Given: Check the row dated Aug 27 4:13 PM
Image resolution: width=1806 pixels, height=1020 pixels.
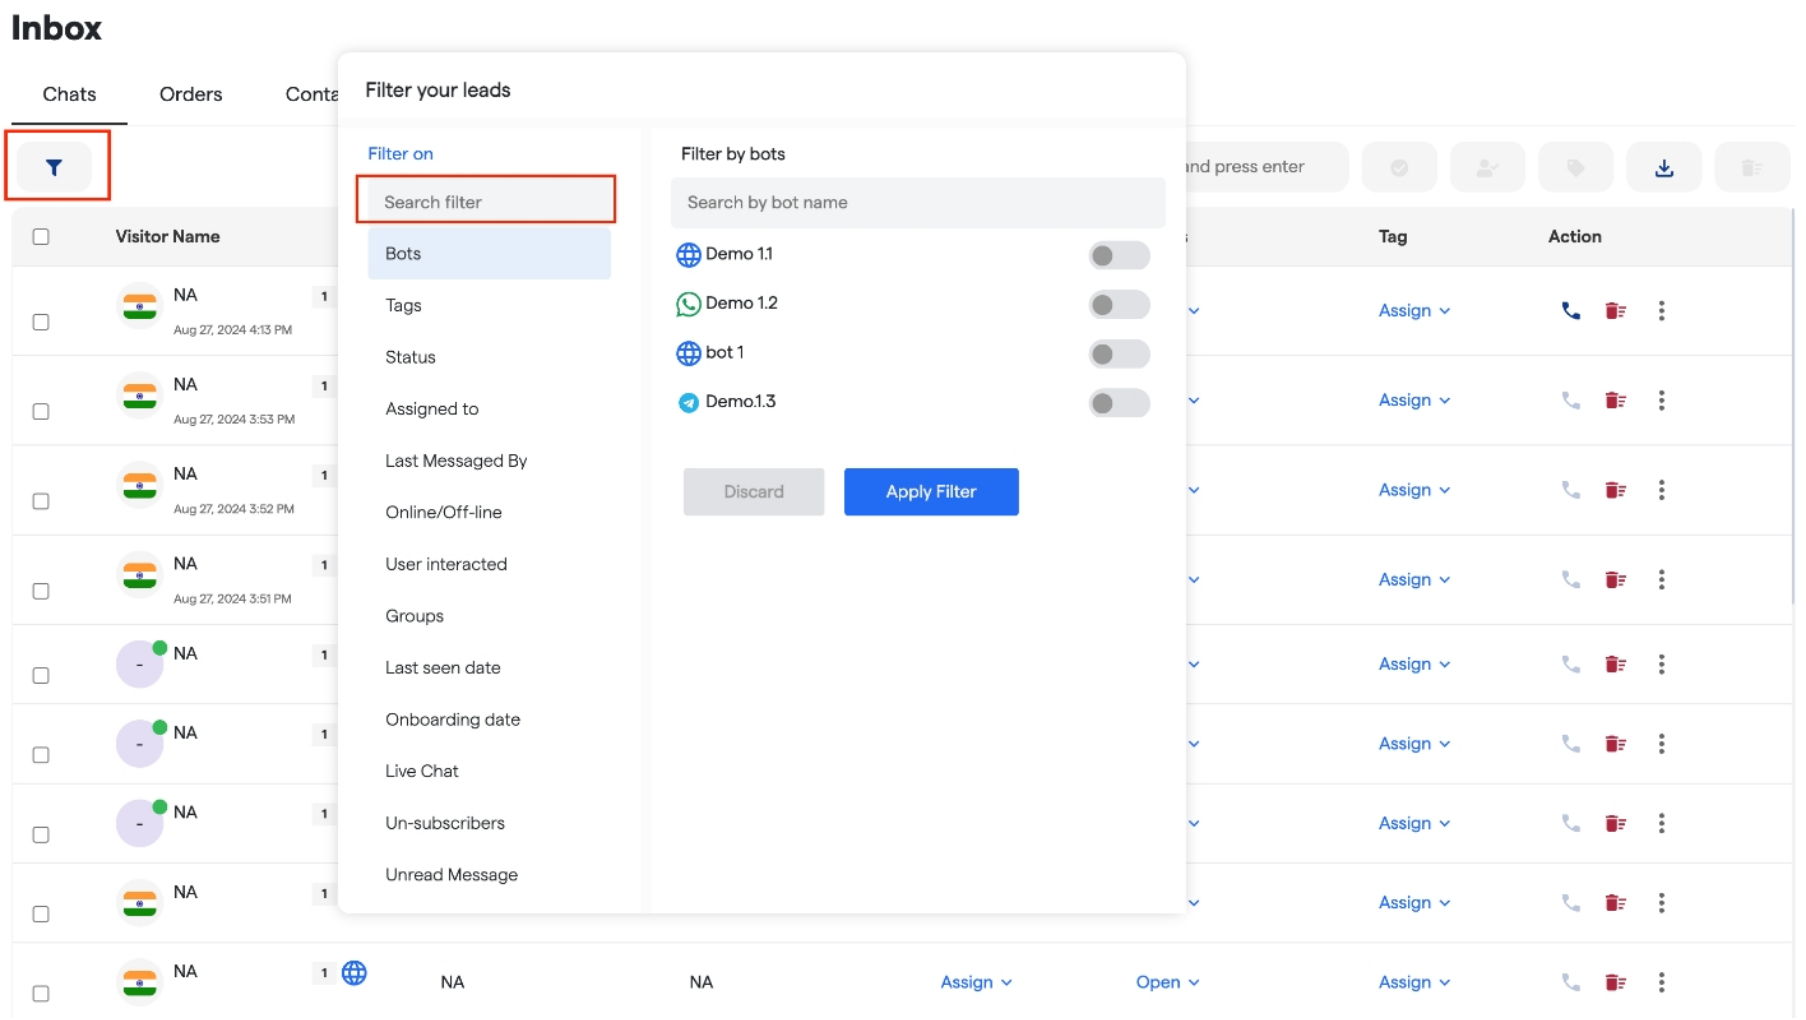Looking at the screenshot, I should tap(41, 322).
